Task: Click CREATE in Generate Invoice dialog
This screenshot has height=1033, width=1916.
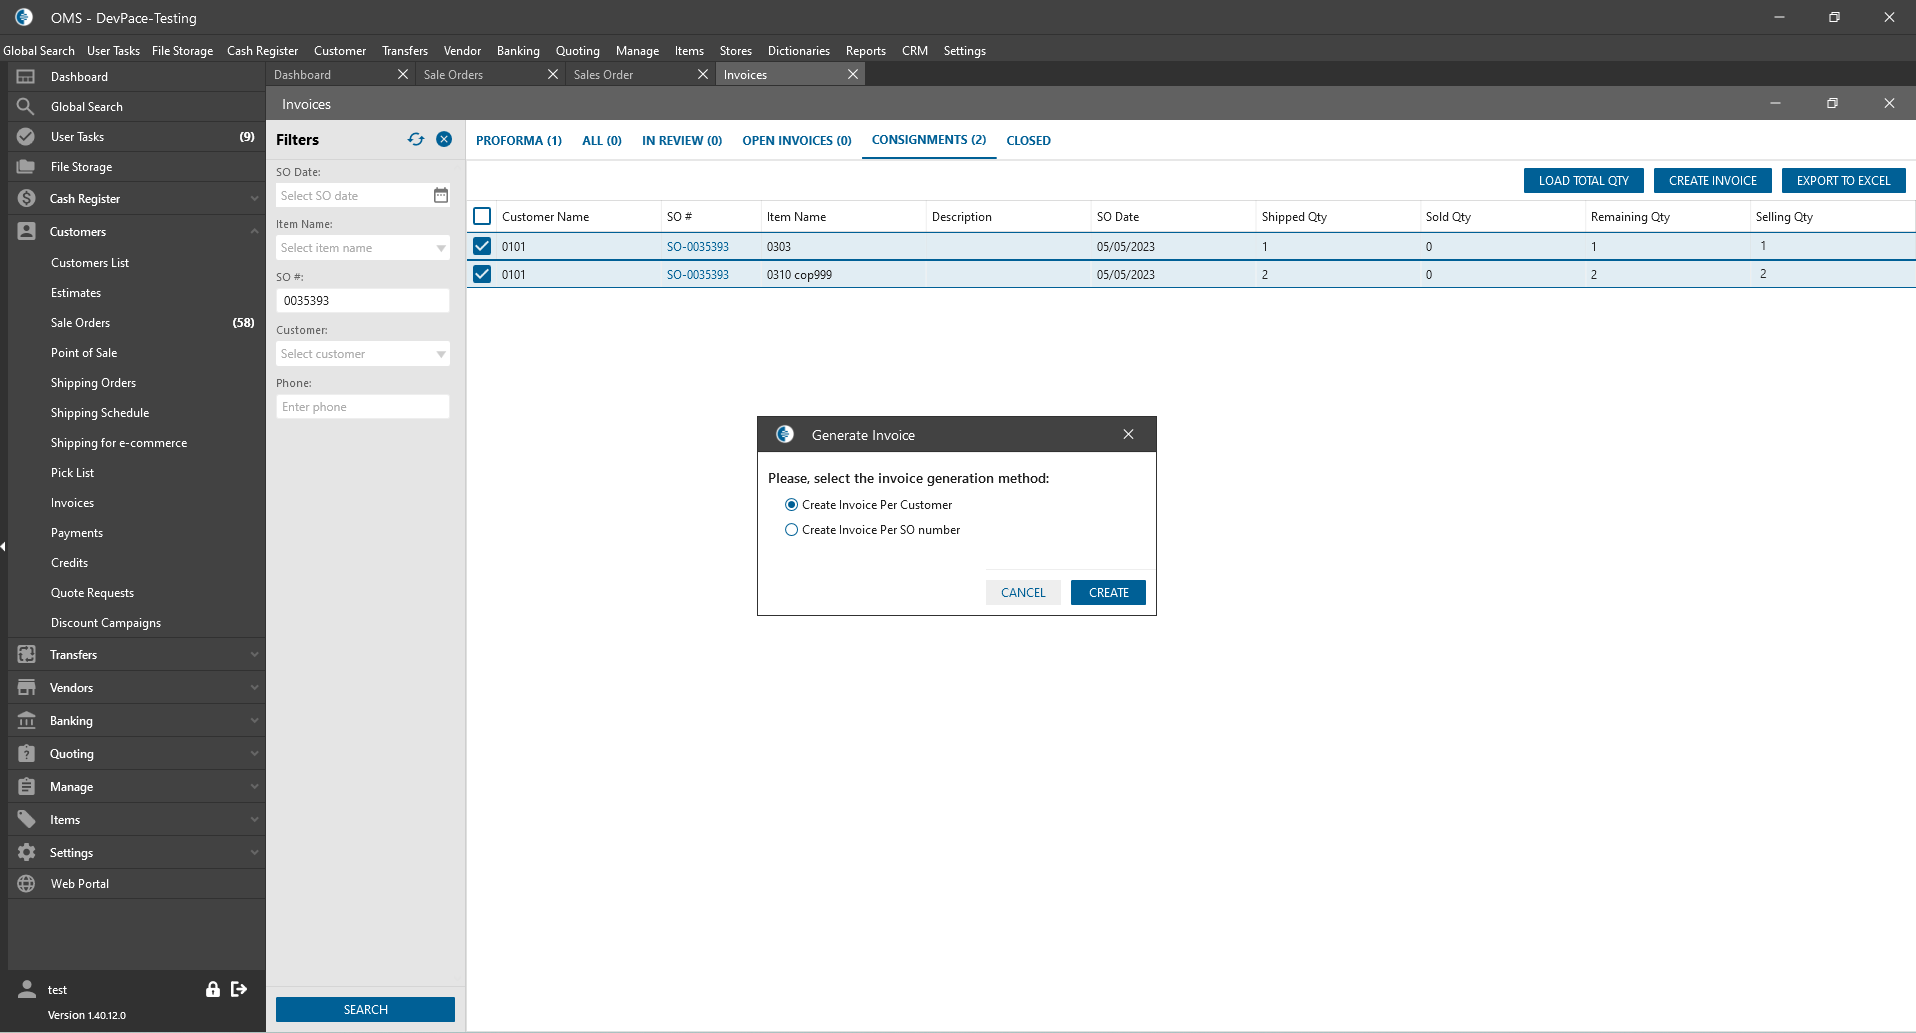Action: [x=1109, y=593]
